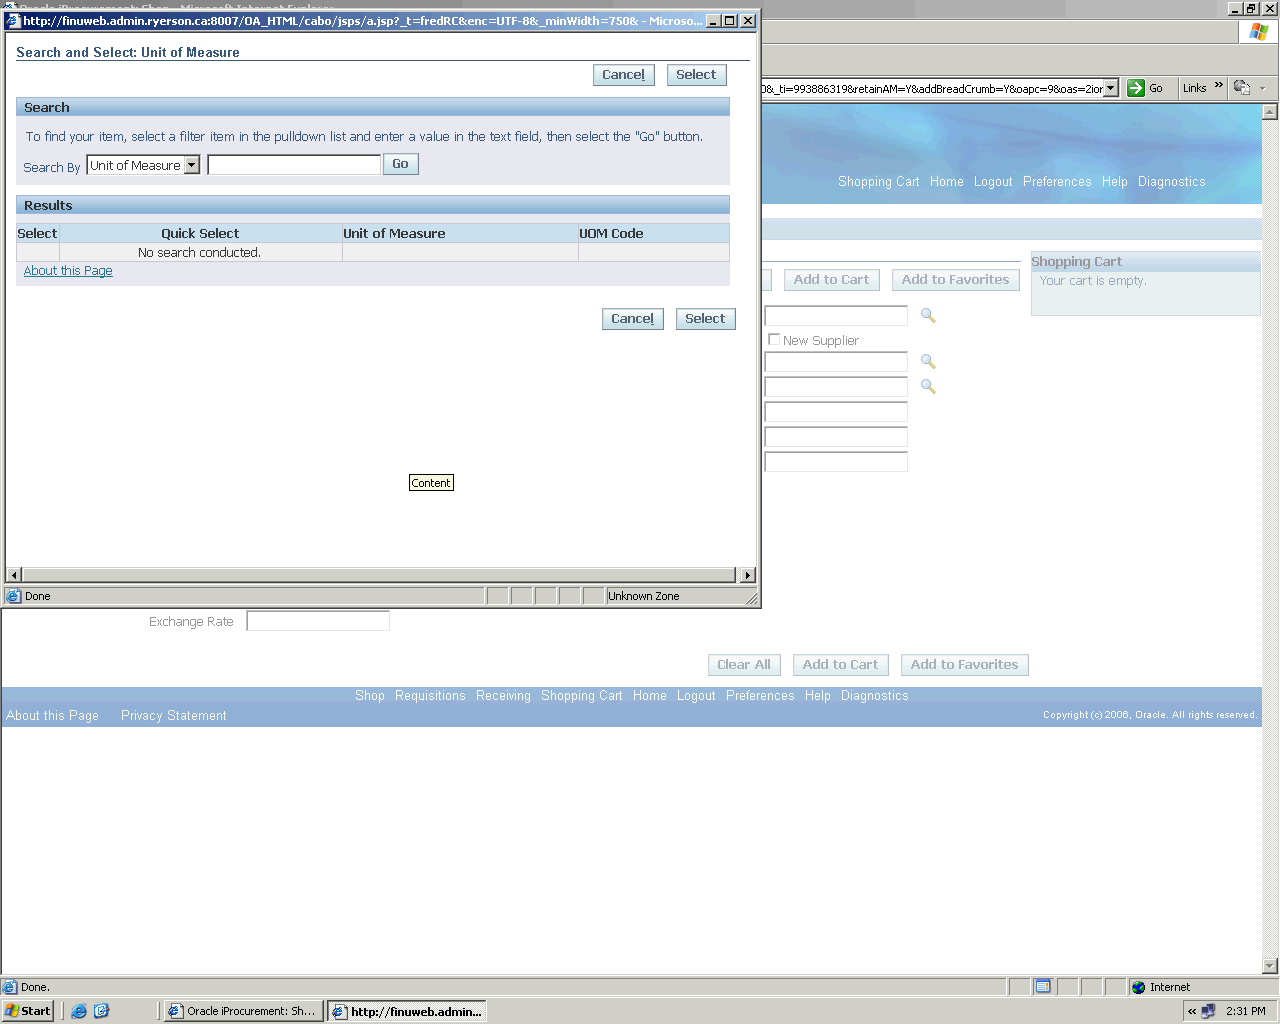Click the green Go arrow icon

pos(1136,88)
